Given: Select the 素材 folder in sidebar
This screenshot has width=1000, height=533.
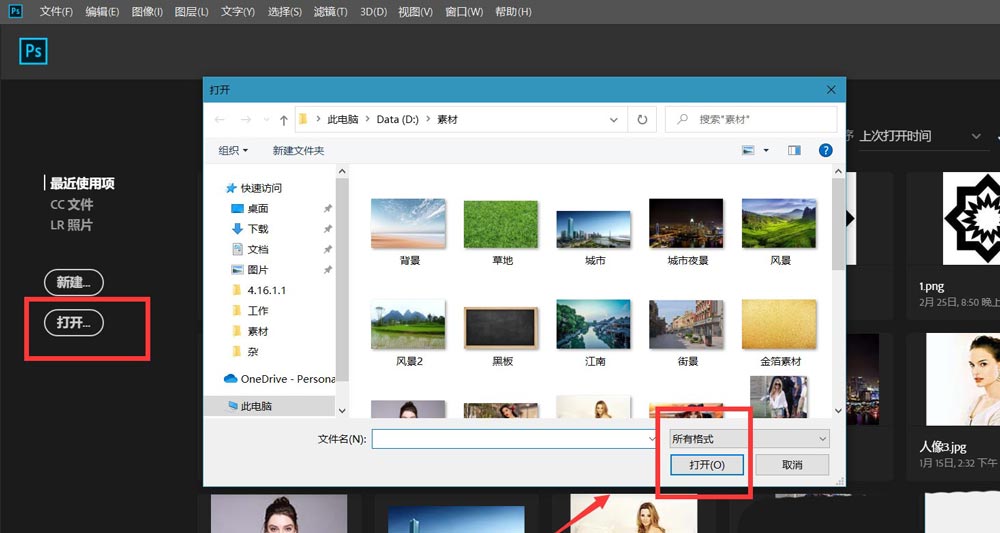Looking at the screenshot, I should click(x=250, y=331).
